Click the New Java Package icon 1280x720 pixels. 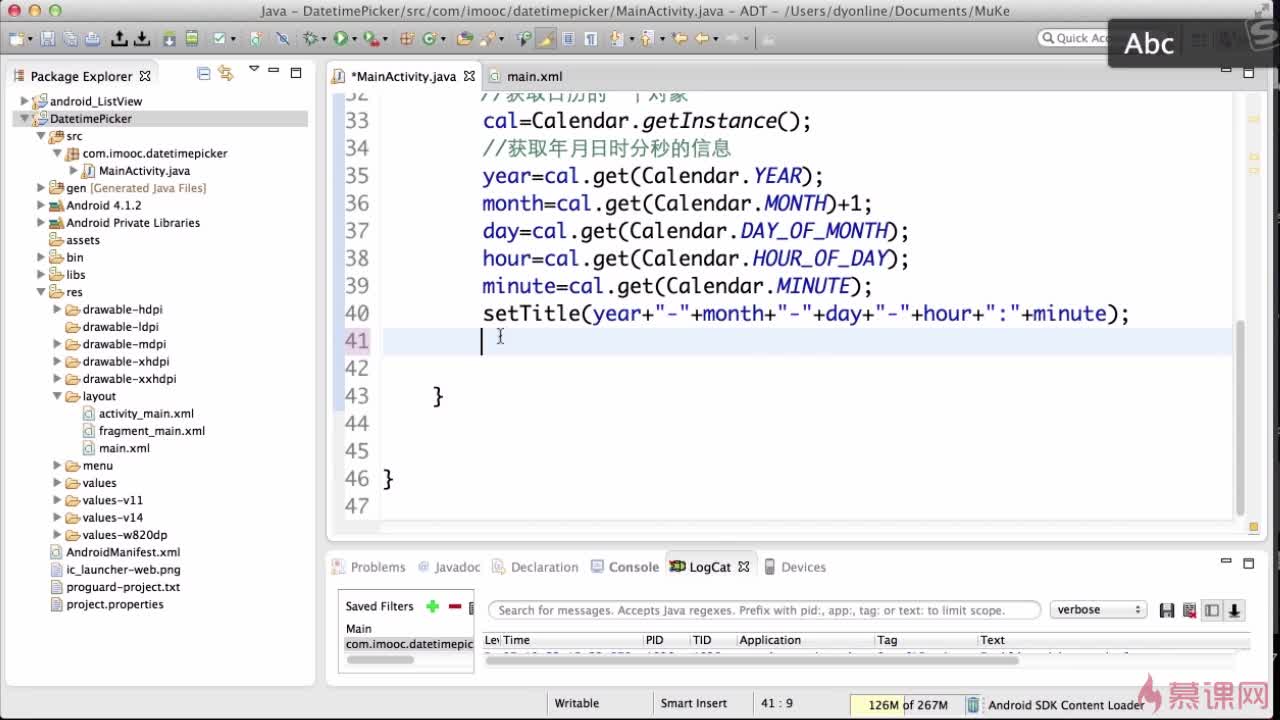coord(407,39)
